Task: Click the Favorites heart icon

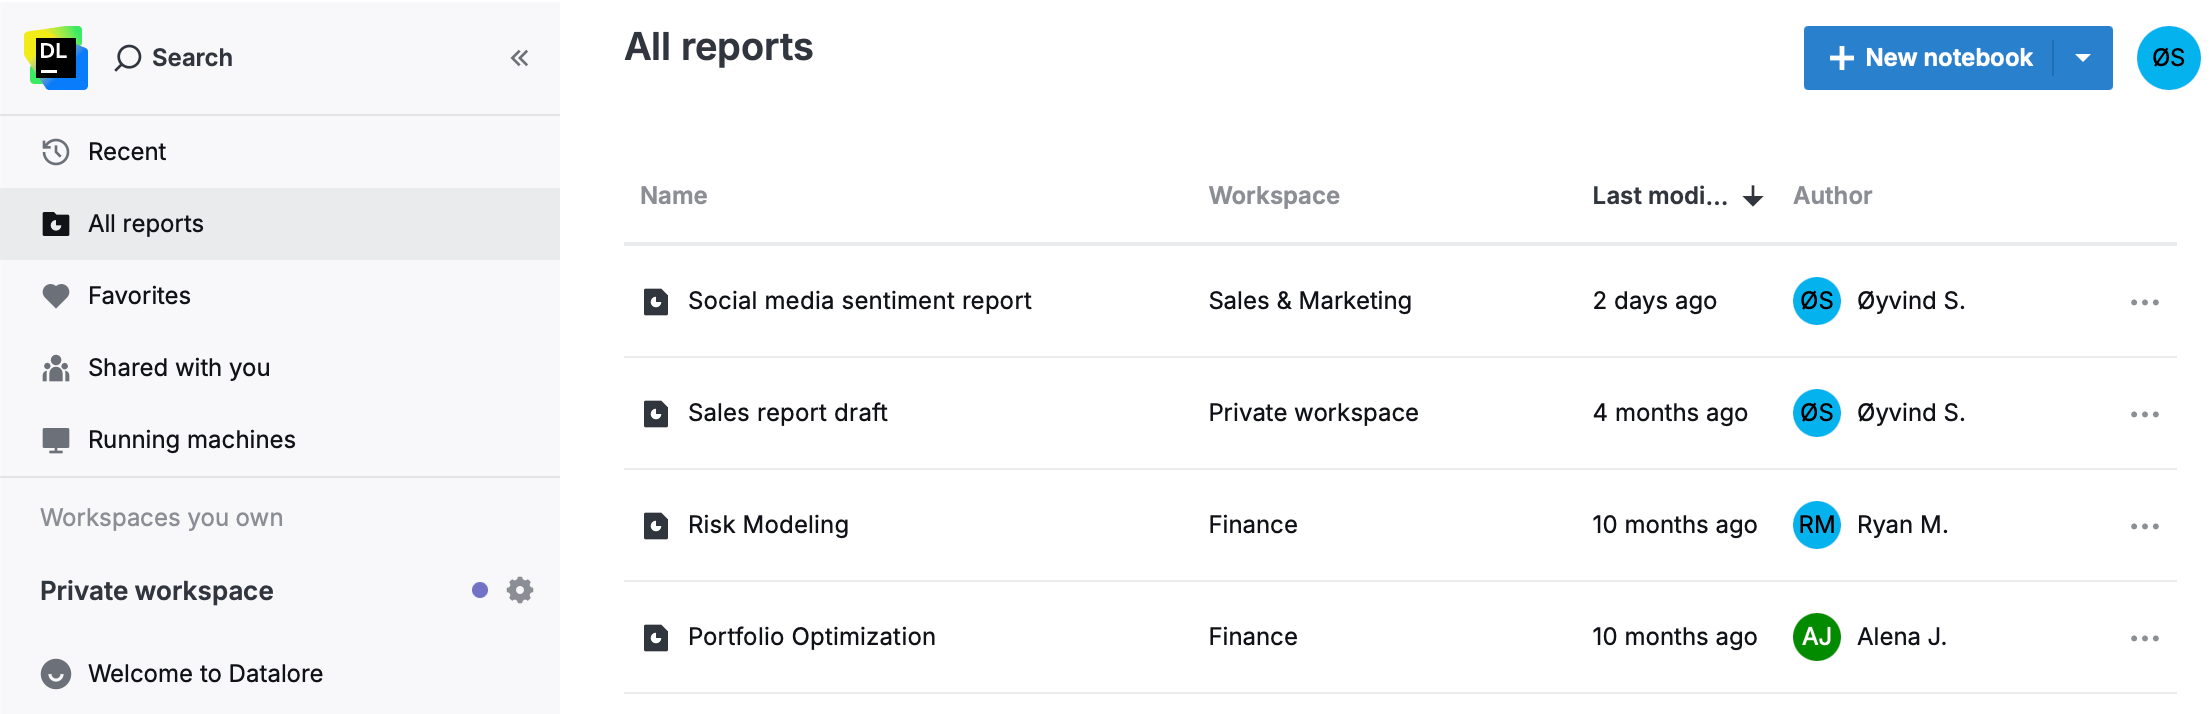Action: point(56,296)
